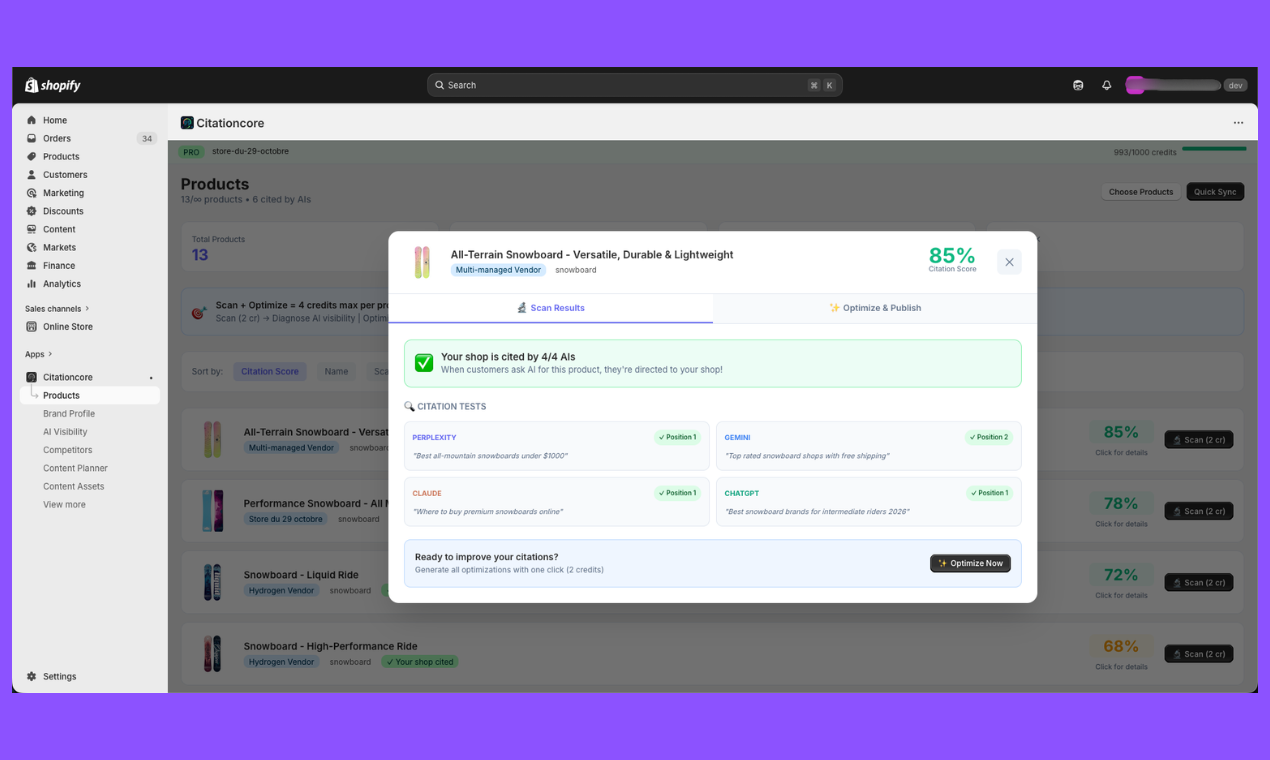This screenshot has height=760, width=1270.
Task: Click Snowboard - Liquid Ride product name
Action: point(301,575)
